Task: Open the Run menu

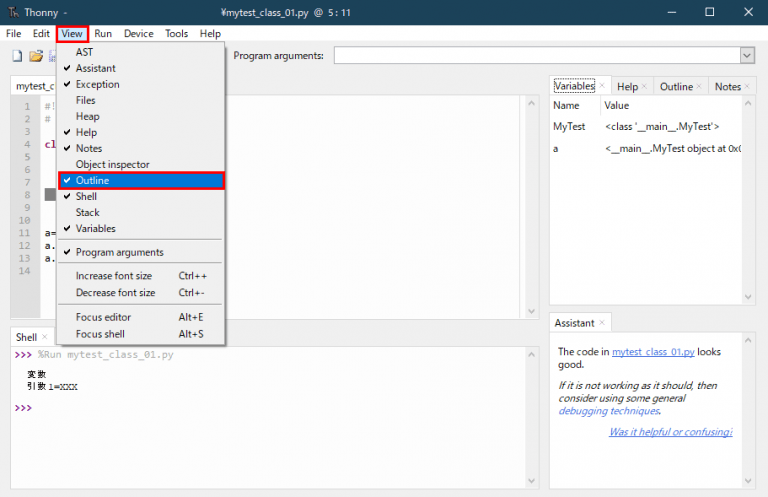Action: point(103,34)
